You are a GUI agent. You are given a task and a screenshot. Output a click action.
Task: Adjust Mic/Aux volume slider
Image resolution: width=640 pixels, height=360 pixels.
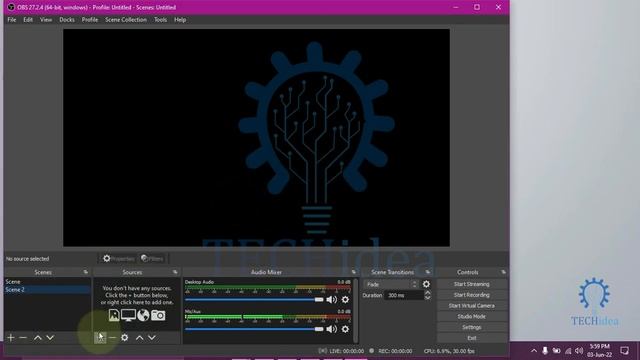pyautogui.click(x=254, y=329)
